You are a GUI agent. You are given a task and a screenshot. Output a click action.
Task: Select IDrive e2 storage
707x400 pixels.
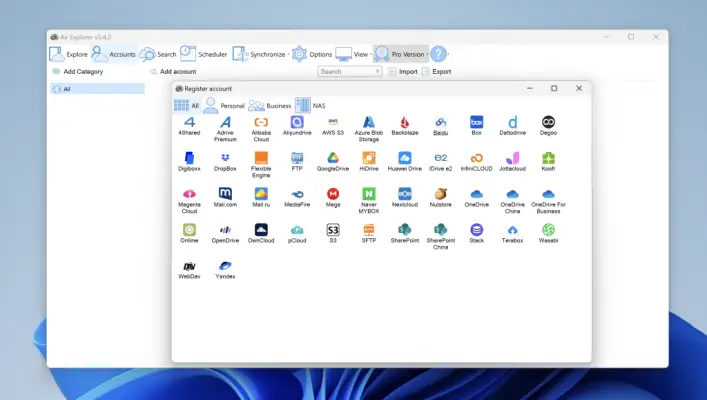(x=441, y=162)
